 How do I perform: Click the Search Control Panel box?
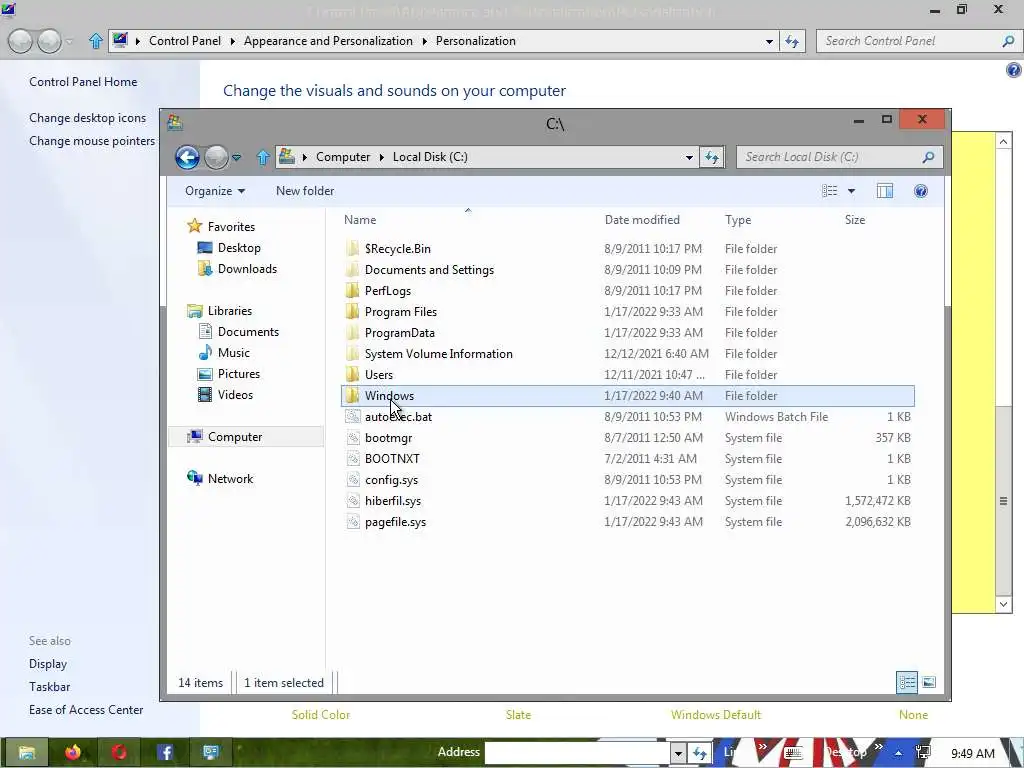918,40
